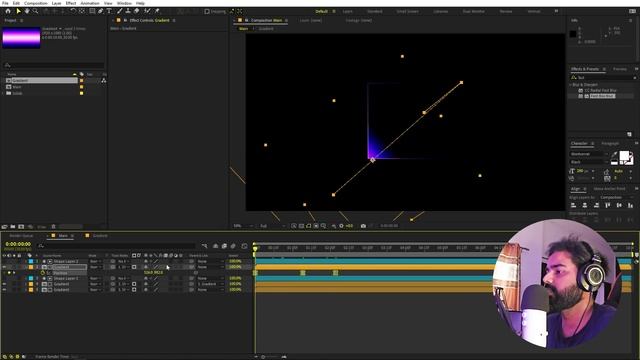Click the snapshot camera icon in viewer

(363, 226)
